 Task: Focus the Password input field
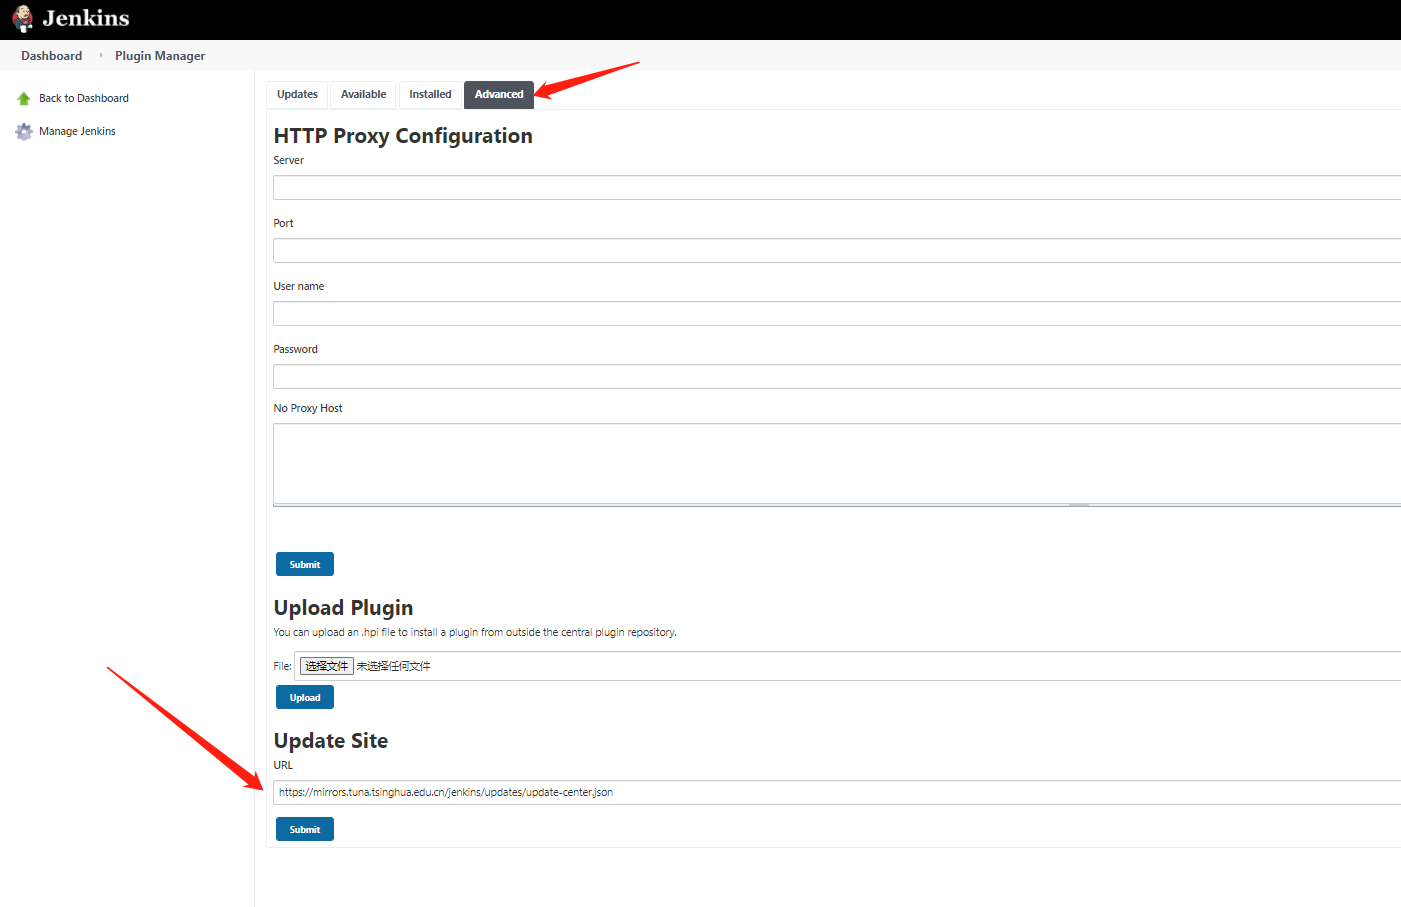click(837, 376)
